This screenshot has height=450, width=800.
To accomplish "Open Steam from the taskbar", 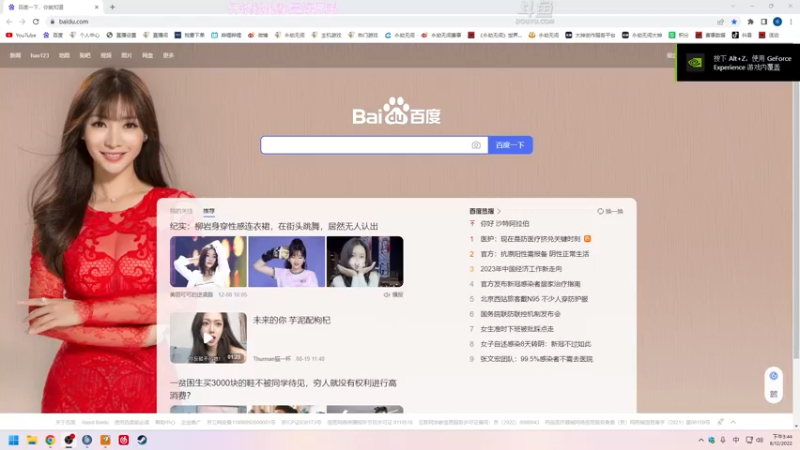I will [x=142, y=440].
